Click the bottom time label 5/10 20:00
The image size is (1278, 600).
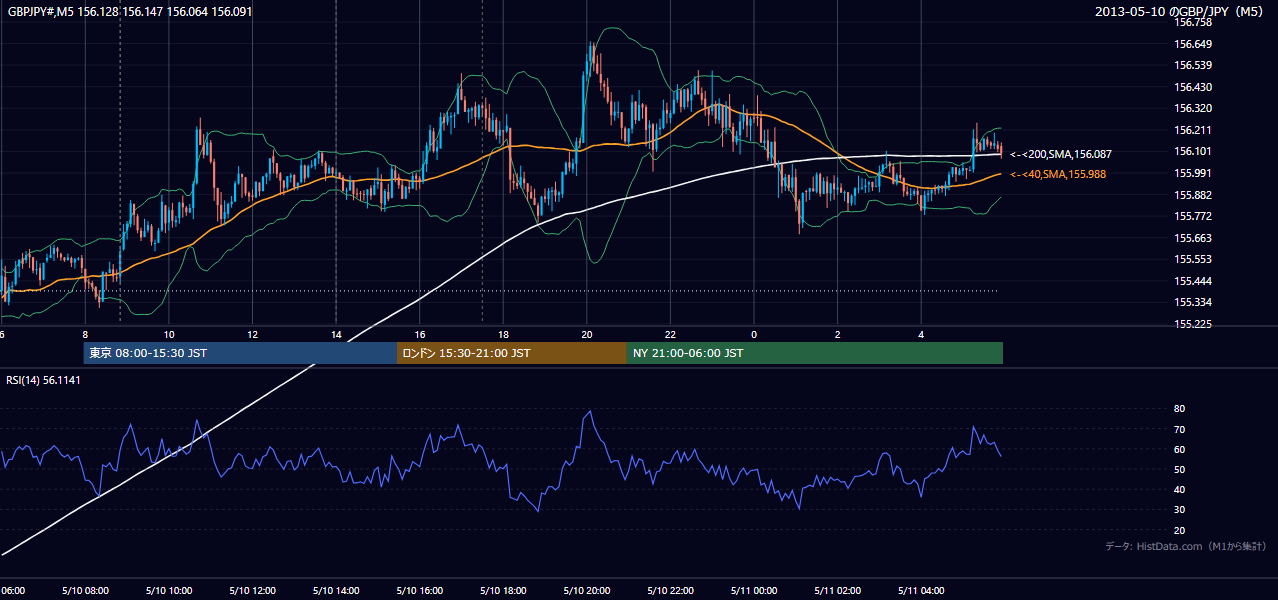tap(586, 591)
